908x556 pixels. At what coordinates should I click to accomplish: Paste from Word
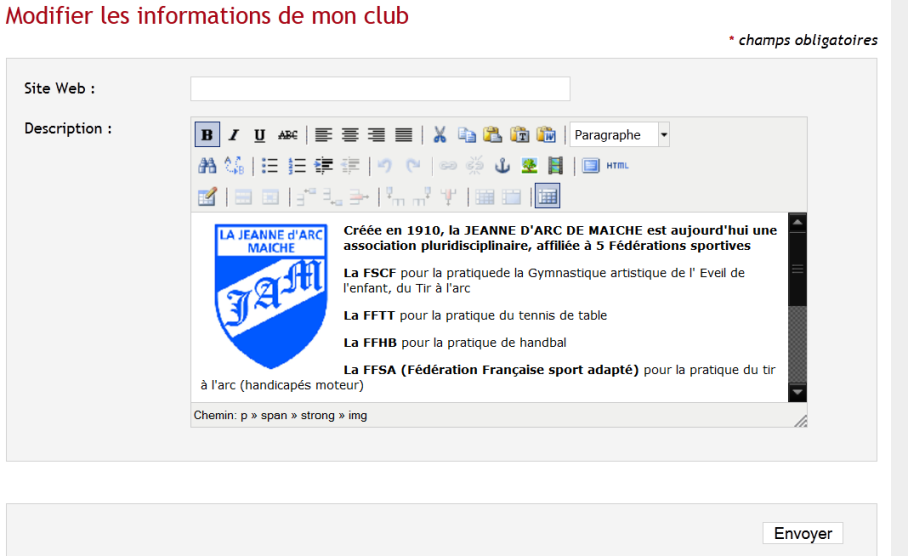tap(546, 135)
